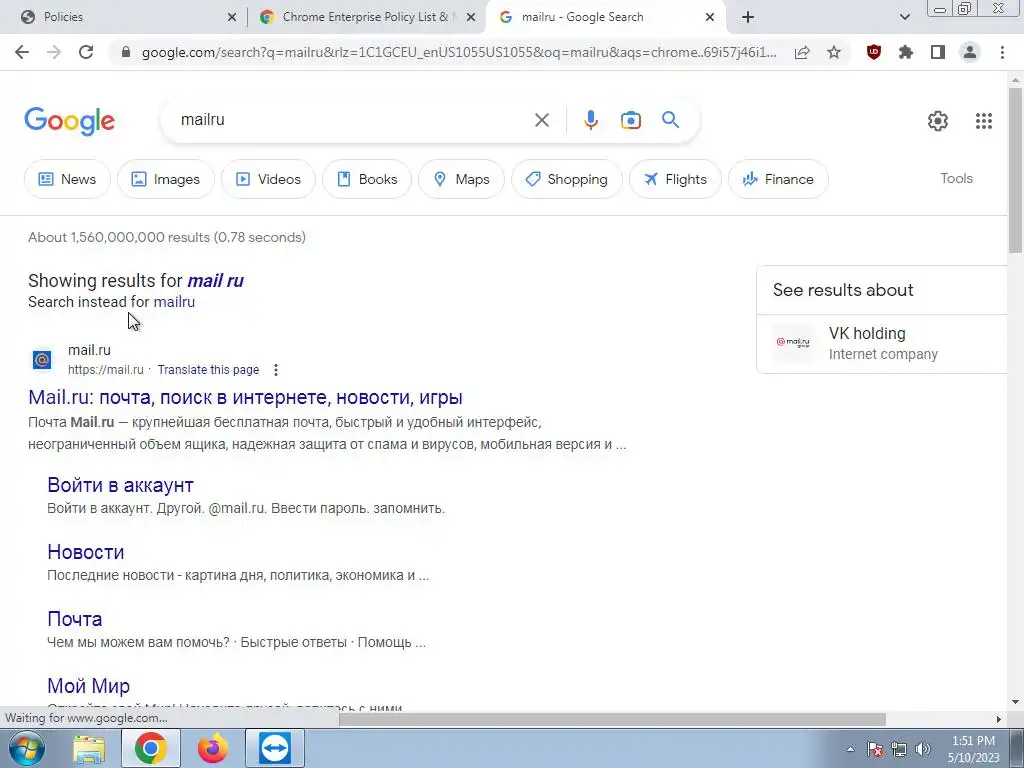1024x768 pixels.
Task: Open Google quick settings gear
Action: pos(938,121)
